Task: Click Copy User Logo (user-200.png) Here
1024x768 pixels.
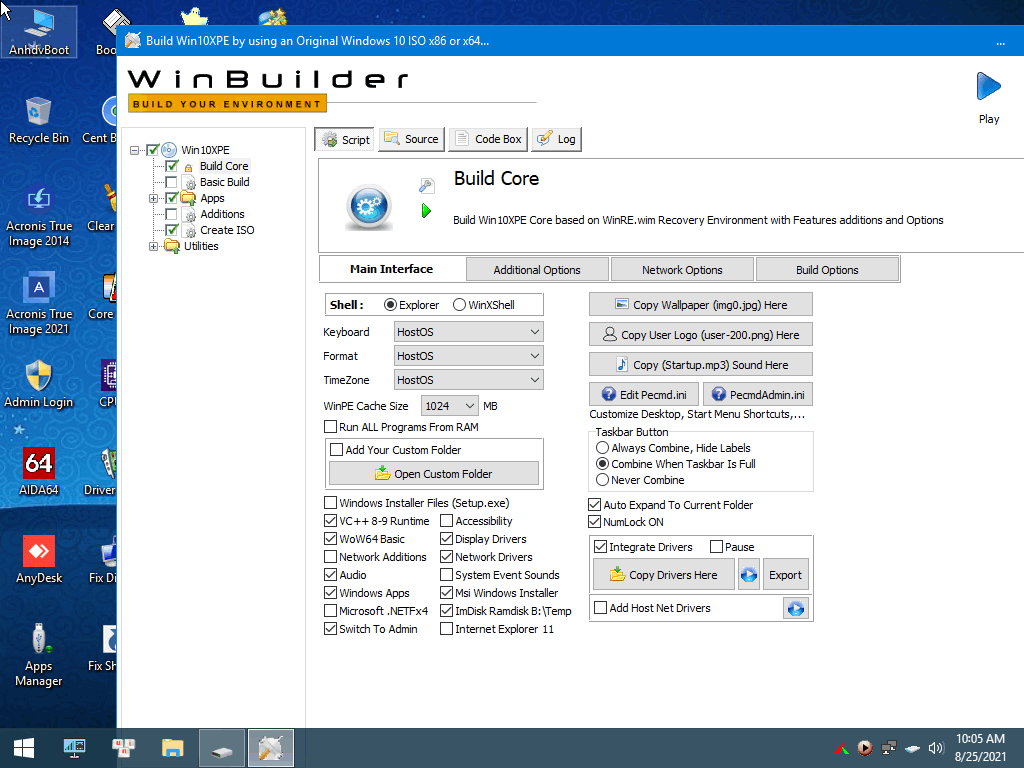Action: (701, 335)
